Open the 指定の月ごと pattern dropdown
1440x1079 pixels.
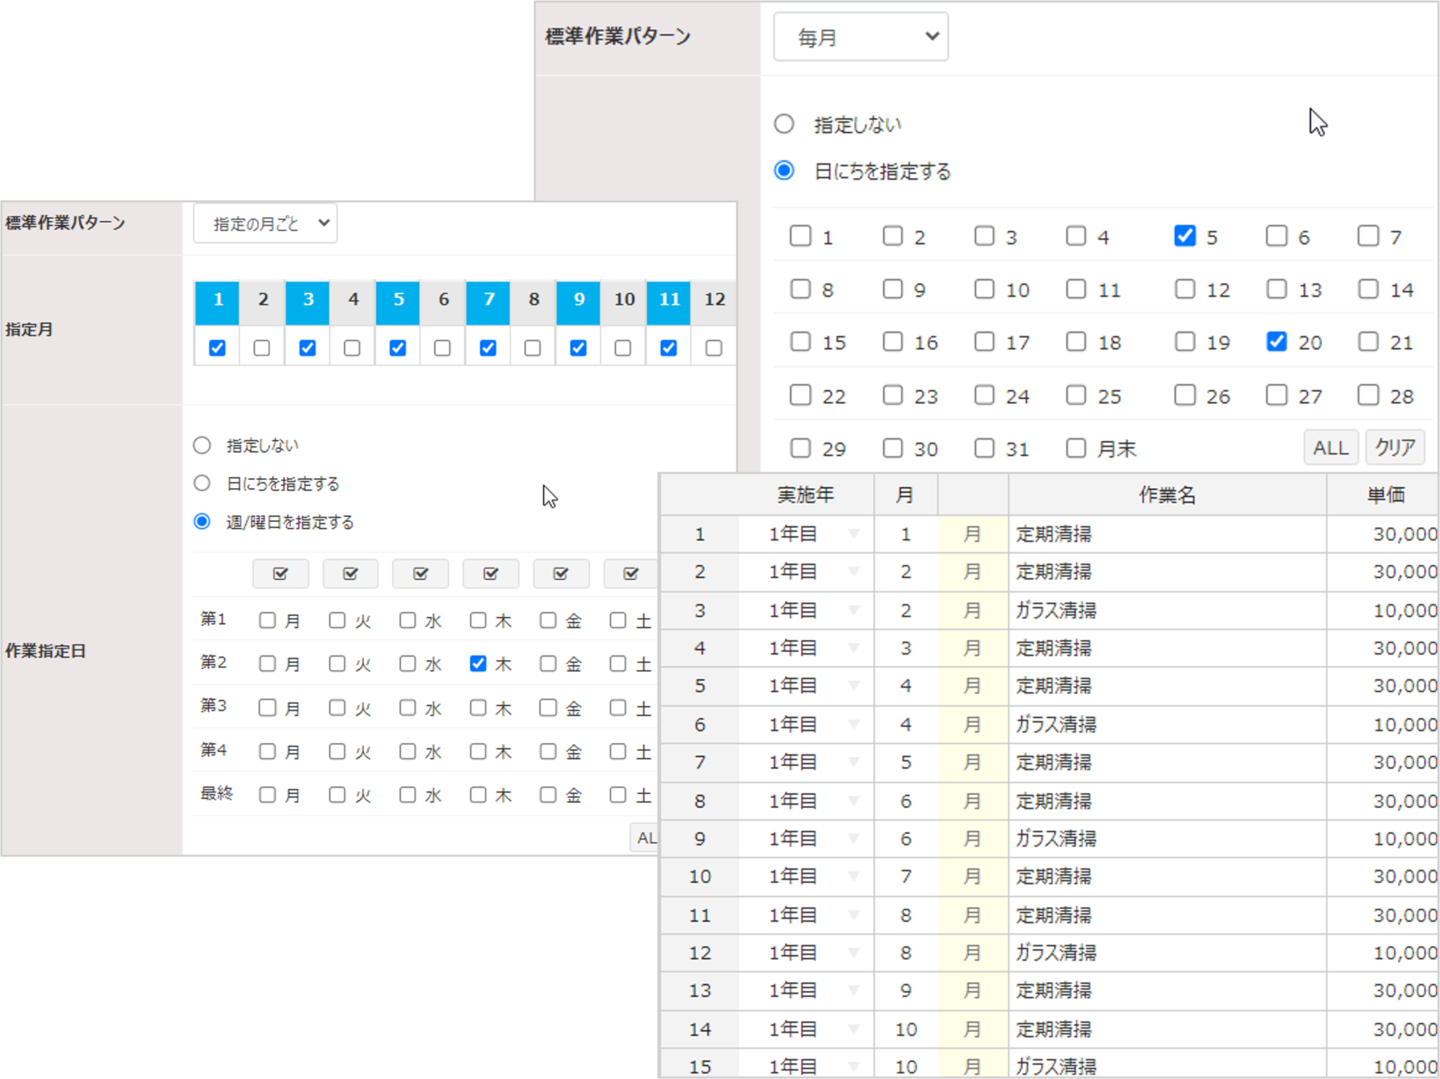pyautogui.click(x=264, y=223)
